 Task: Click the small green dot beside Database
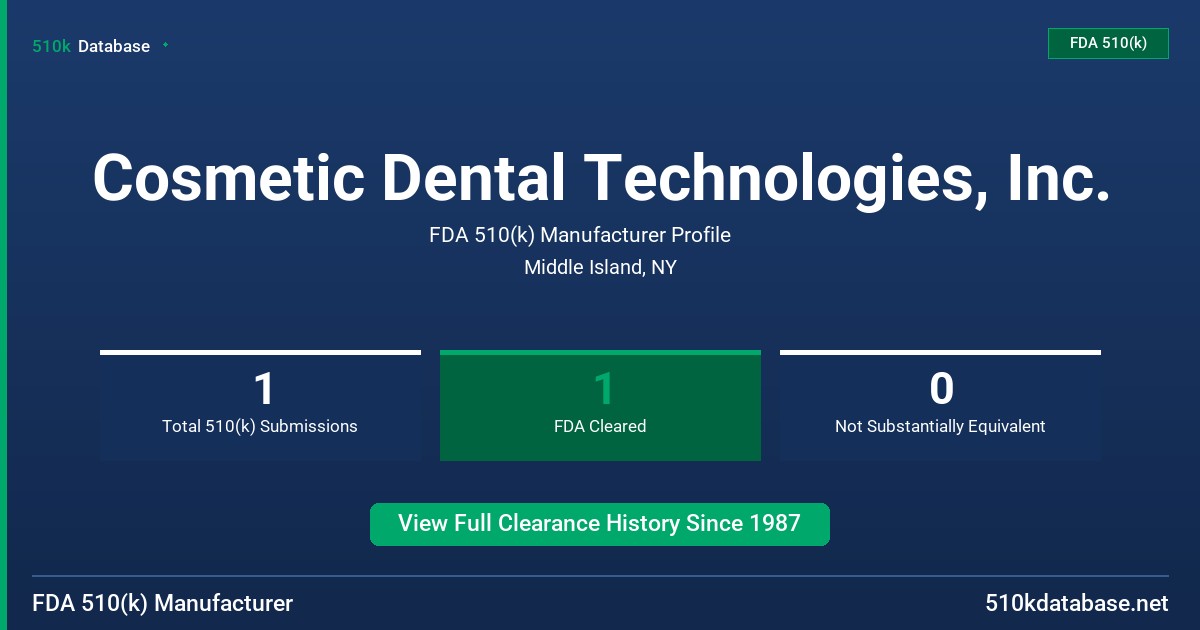tap(165, 45)
